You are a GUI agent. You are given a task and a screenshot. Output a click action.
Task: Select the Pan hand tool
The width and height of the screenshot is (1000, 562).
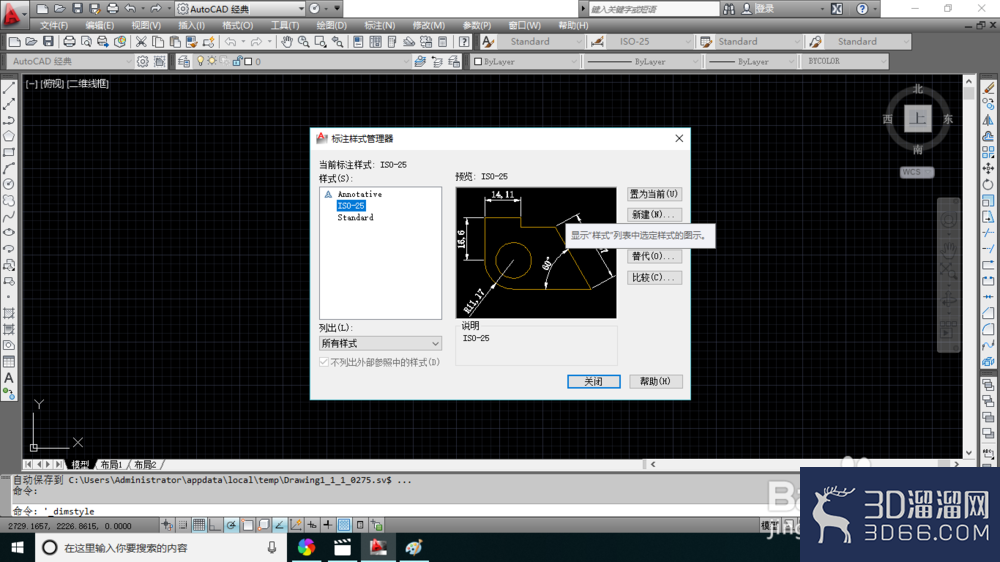(x=287, y=41)
